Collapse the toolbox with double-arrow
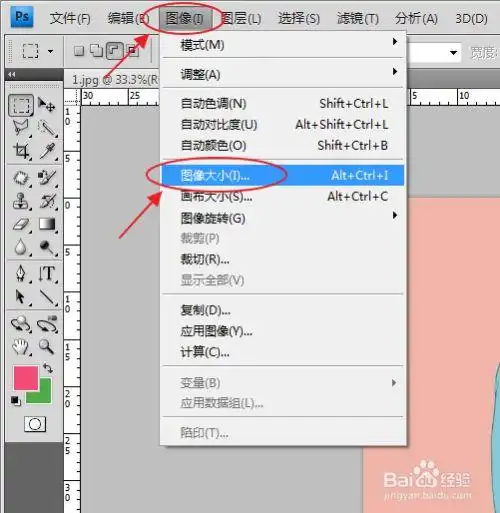Viewport: 500px width, 513px height. tap(12, 74)
